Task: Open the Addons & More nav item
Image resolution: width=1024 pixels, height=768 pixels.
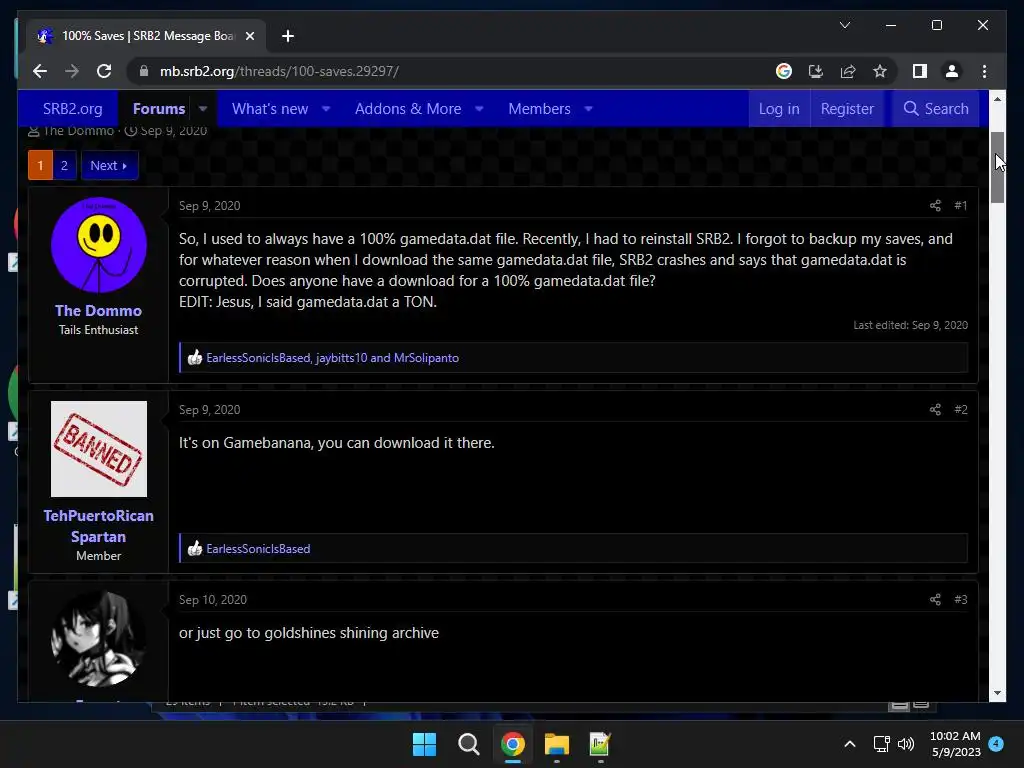Action: 408,108
